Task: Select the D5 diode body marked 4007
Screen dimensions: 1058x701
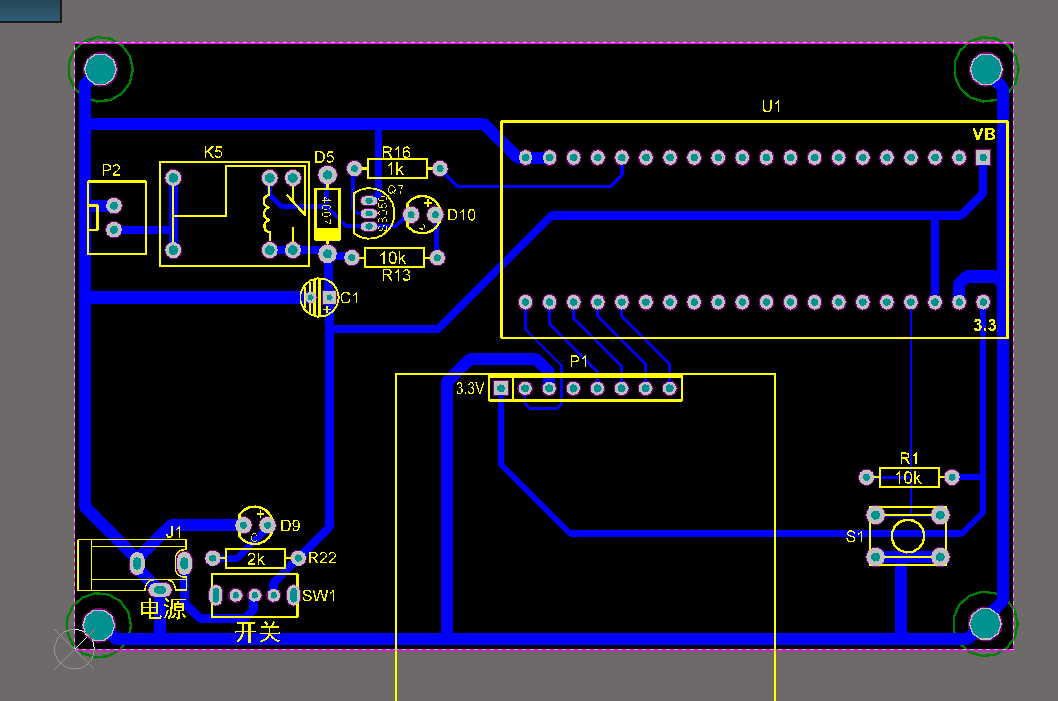Action: [x=327, y=215]
